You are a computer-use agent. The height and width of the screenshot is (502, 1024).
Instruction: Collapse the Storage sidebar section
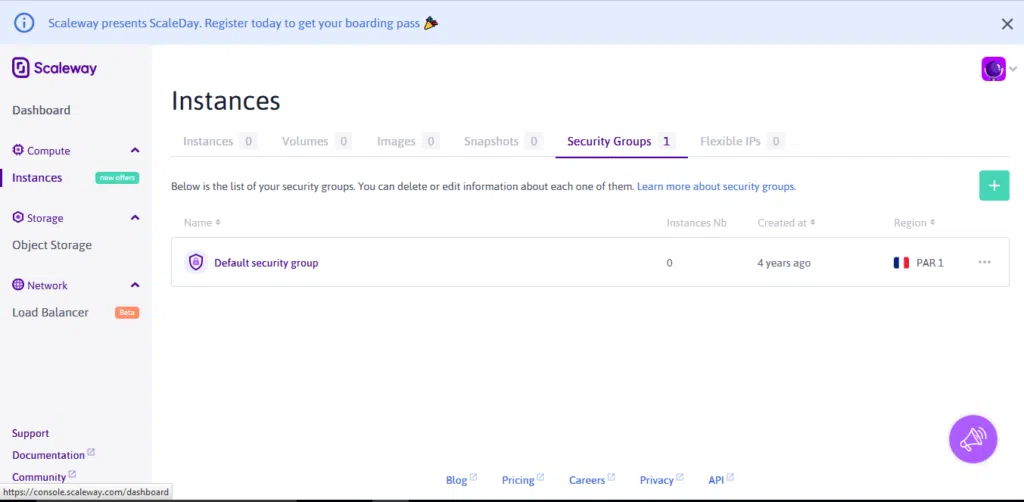coord(135,218)
